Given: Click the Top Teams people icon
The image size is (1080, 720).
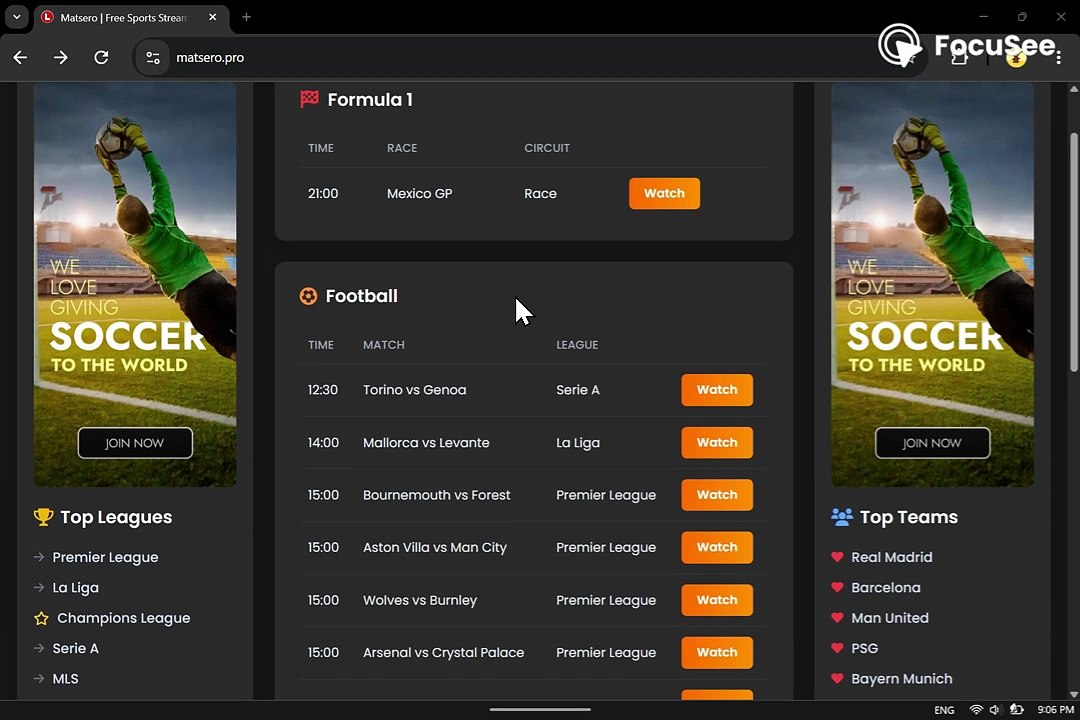Looking at the screenshot, I should tap(842, 517).
